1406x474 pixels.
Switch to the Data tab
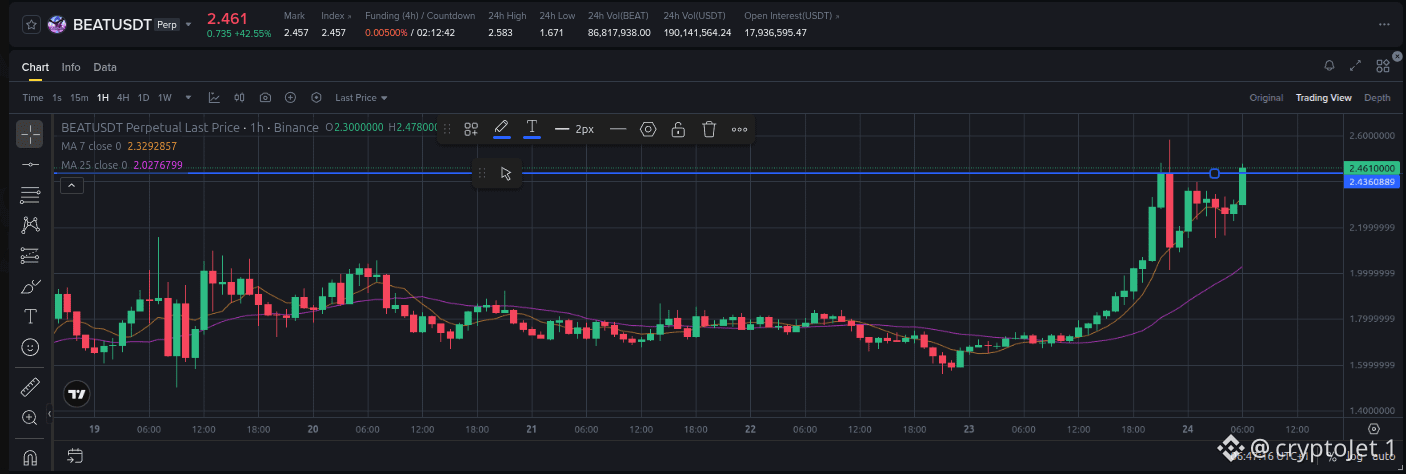pos(105,67)
